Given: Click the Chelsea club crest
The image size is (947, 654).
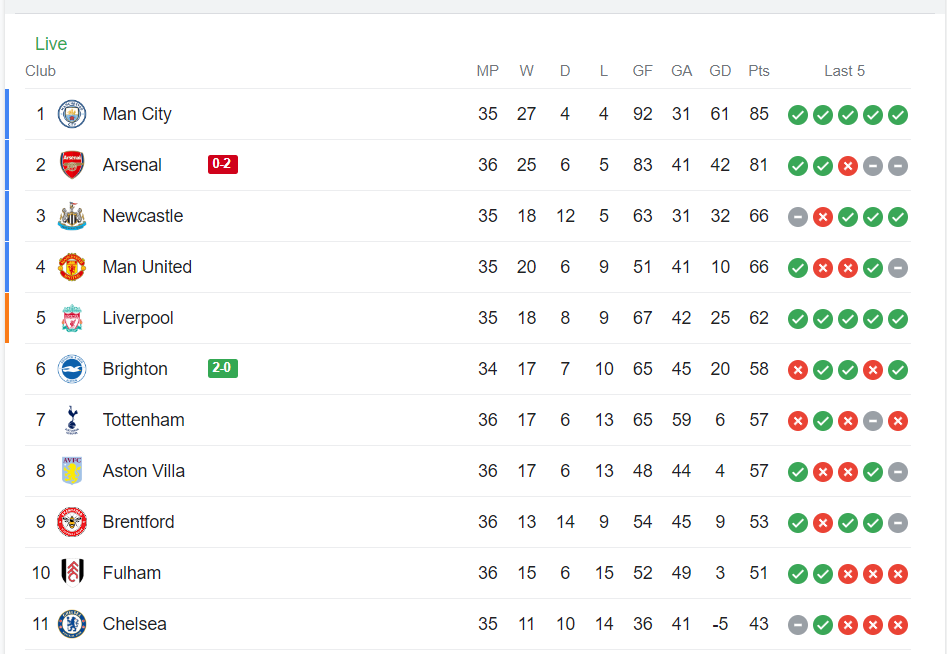Looking at the screenshot, I should [72, 624].
